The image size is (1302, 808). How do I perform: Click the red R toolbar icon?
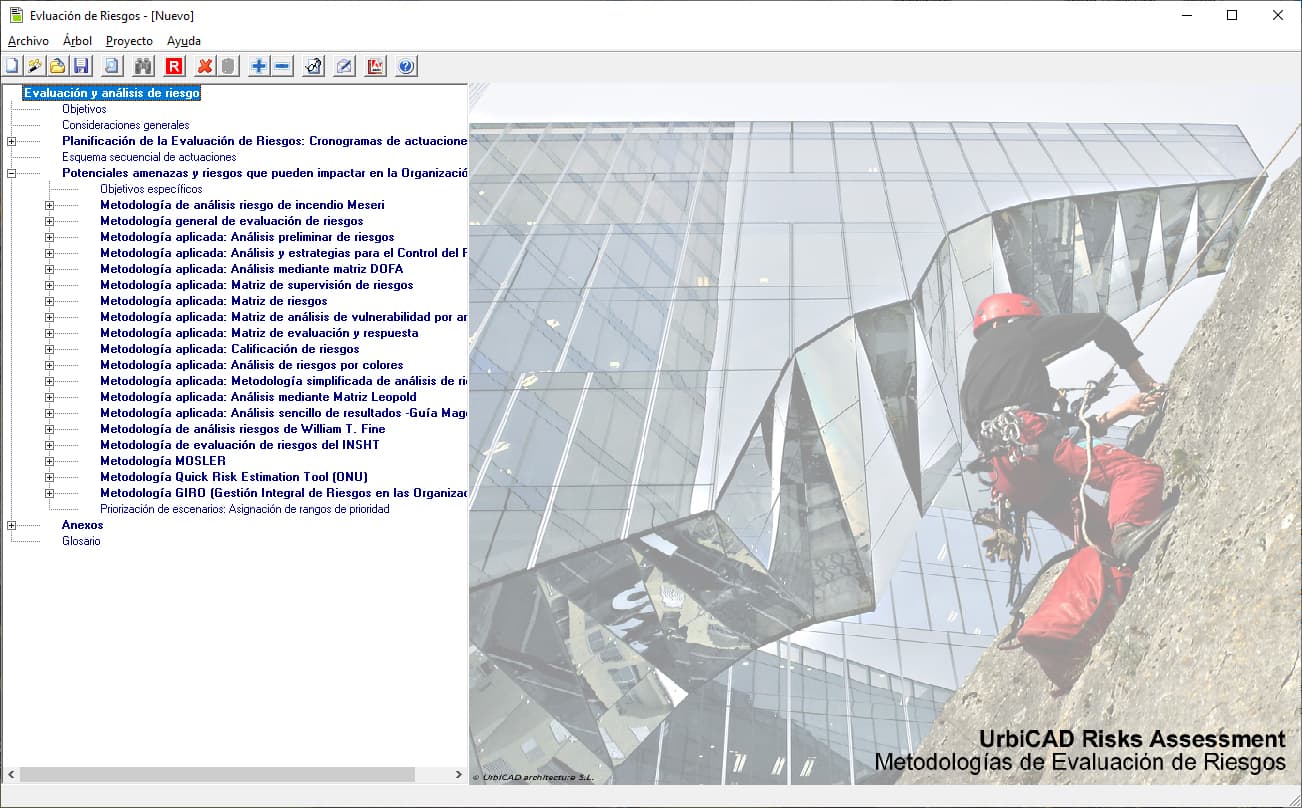pos(174,67)
